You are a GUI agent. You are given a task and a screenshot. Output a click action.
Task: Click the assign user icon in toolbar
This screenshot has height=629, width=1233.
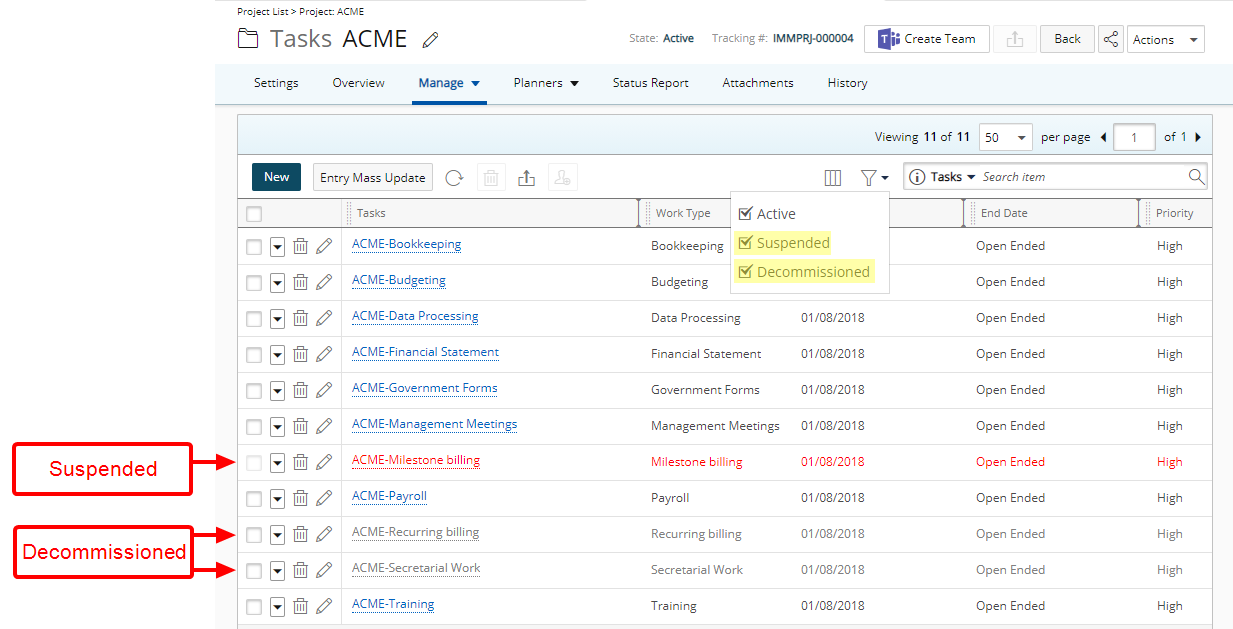(563, 178)
